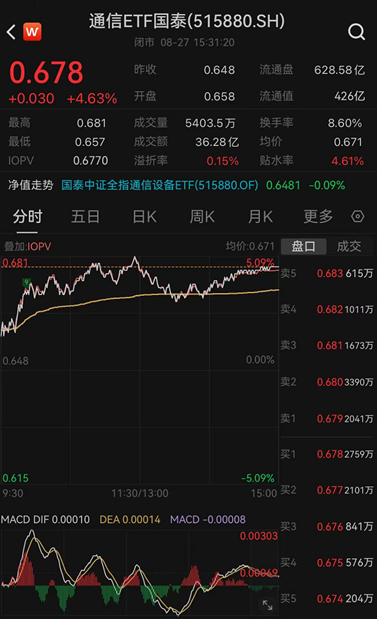The image size is (377, 619).
Task: Open search with the magnifier icon
Action: 356,32
